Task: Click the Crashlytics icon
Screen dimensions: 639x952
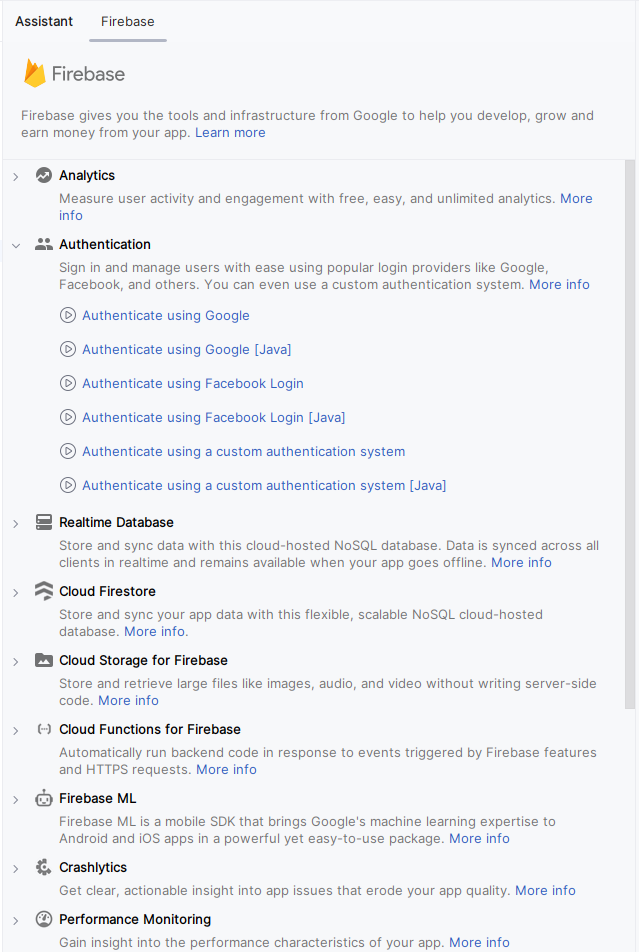Action: click(x=43, y=867)
